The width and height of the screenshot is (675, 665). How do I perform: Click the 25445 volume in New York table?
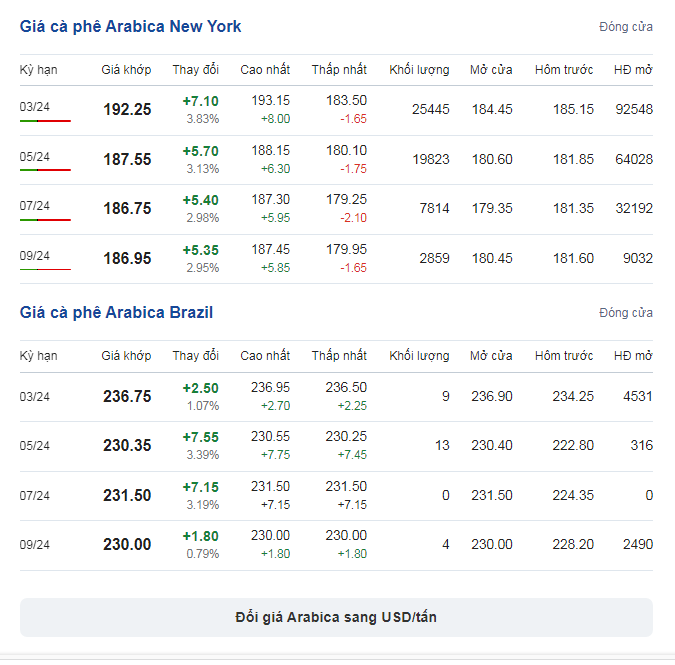[430, 109]
